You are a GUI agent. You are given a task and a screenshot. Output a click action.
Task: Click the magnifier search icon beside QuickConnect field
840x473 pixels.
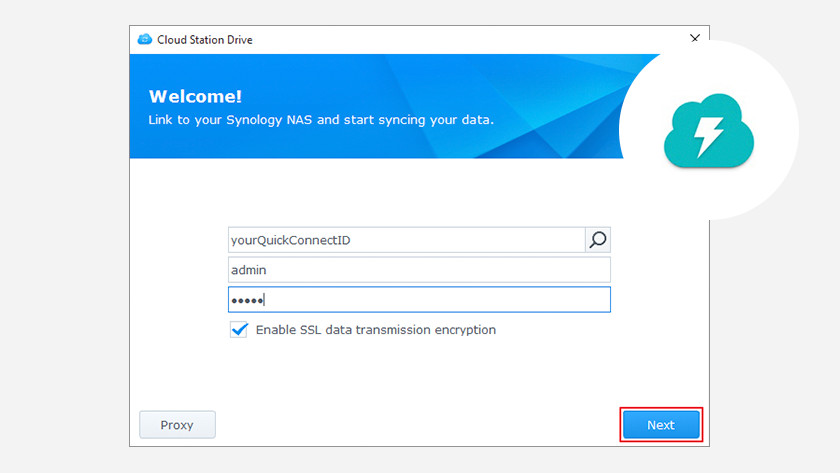coord(598,240)
